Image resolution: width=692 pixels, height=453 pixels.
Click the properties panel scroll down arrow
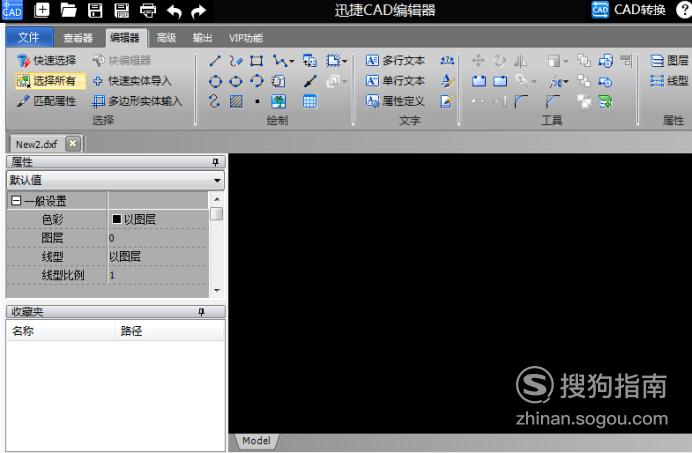point(217,290)
